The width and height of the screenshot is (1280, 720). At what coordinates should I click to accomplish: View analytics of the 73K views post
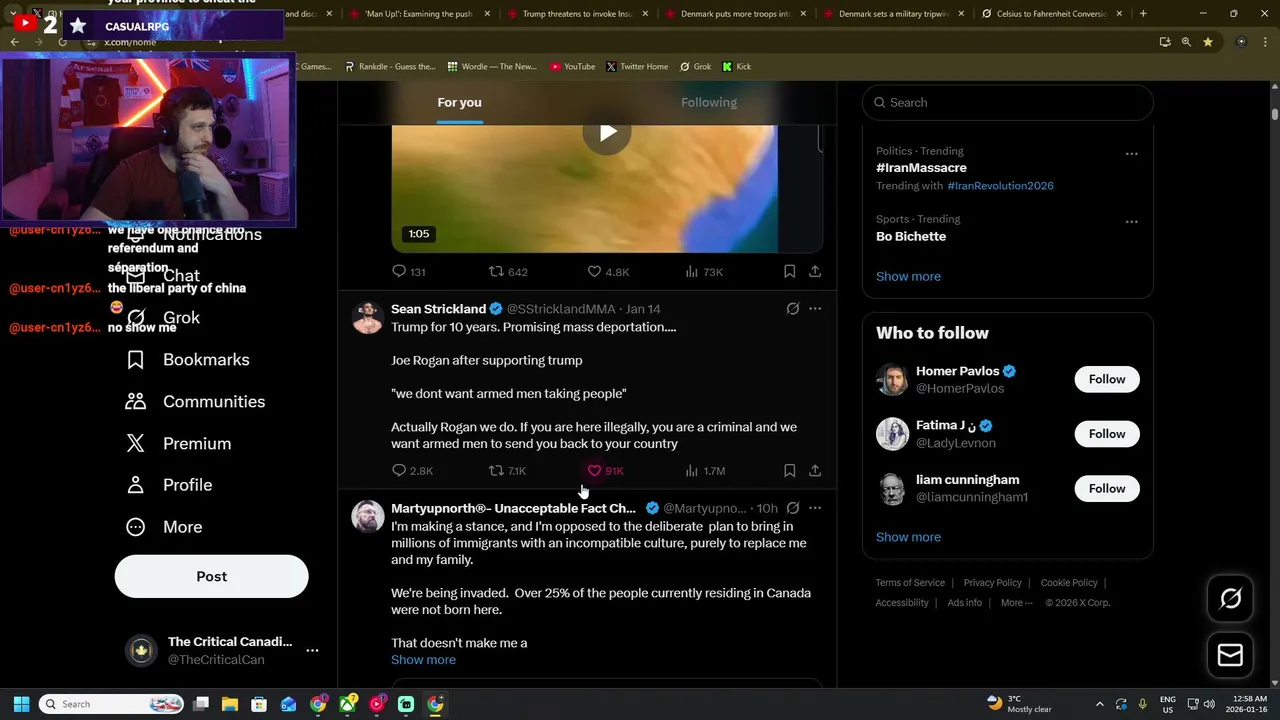(x=704, y=272)
